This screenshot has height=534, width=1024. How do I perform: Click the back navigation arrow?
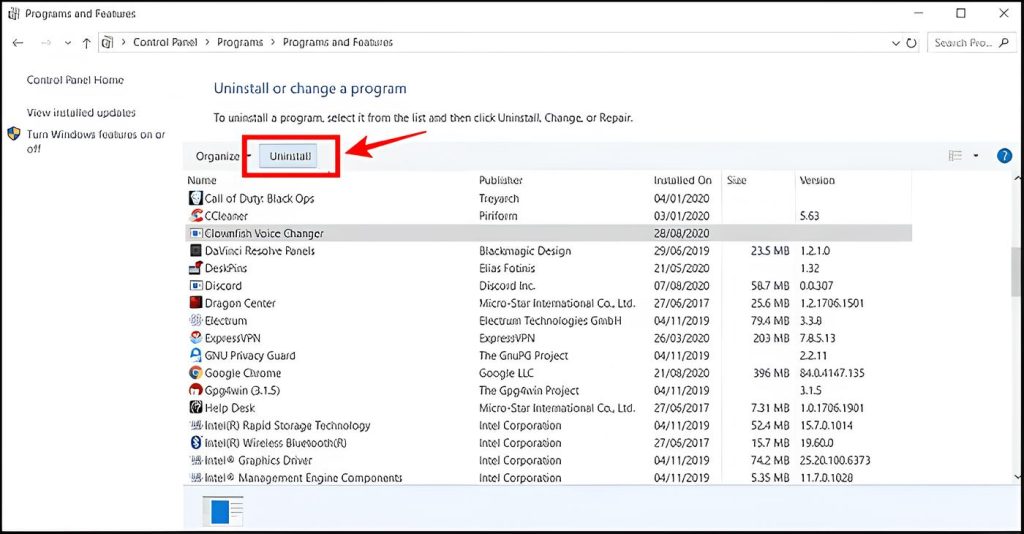[18, 43]
